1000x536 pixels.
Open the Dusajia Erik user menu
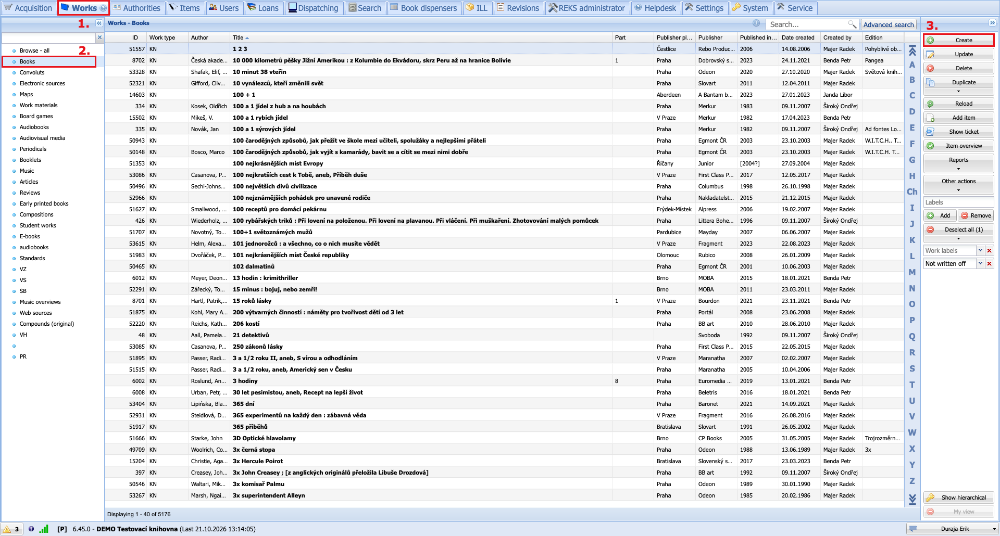coord(952,529)
